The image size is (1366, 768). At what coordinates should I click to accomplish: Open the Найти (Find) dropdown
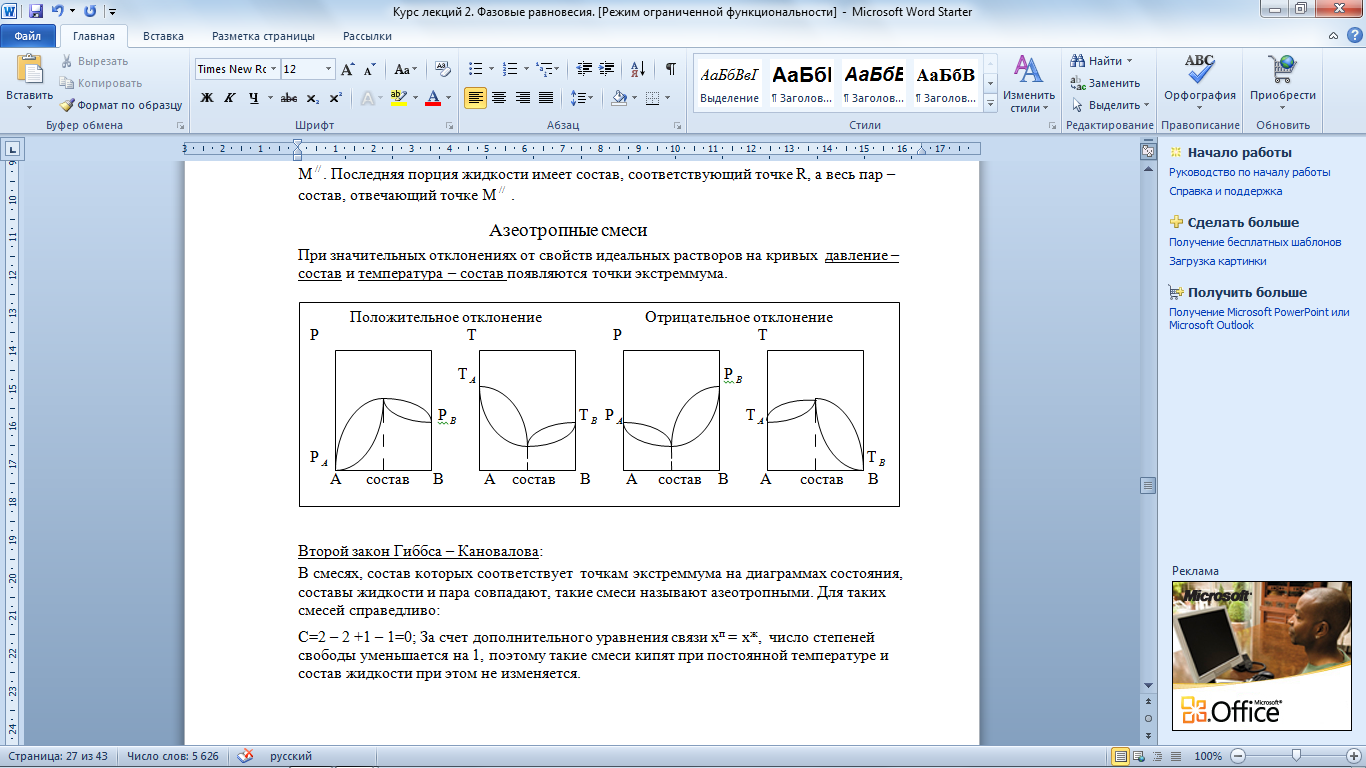tap(1101, 61)
